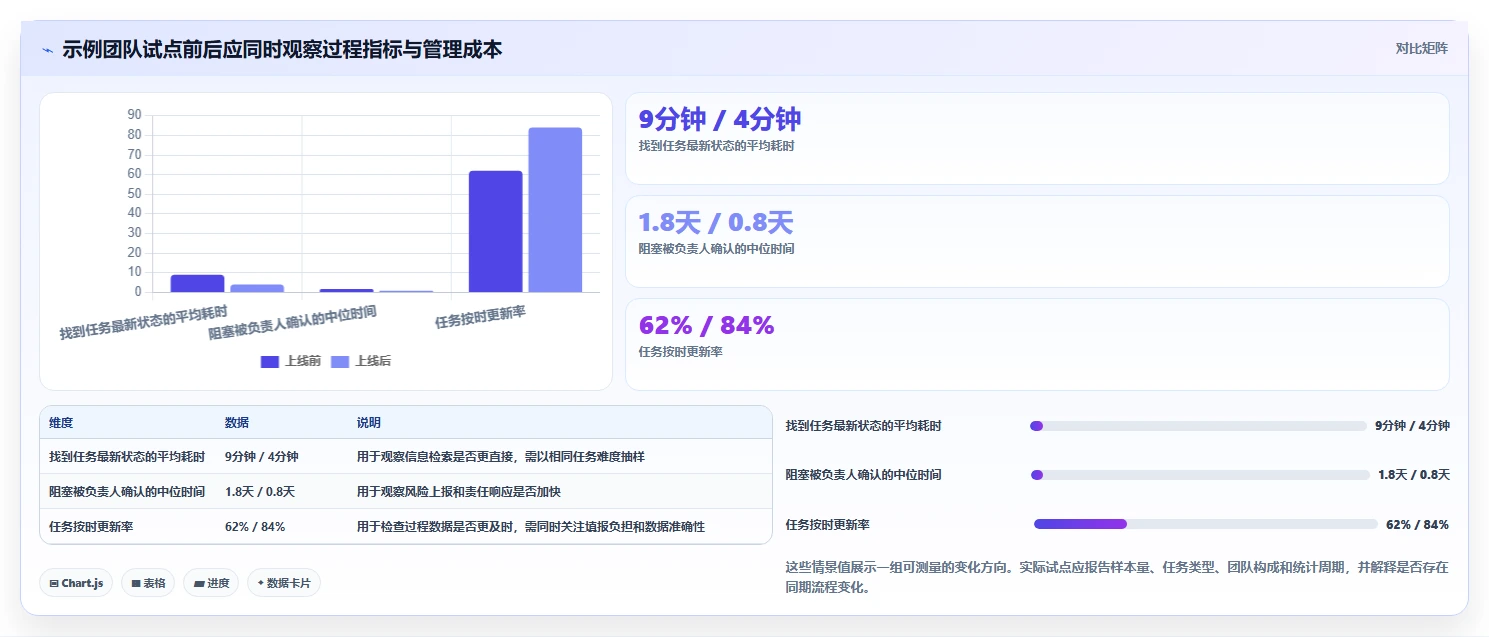This screenshot has height=637, width=1489.
Task: Select table cell 阻塞被负责人确认的中位时间
Action: [127, 491]
